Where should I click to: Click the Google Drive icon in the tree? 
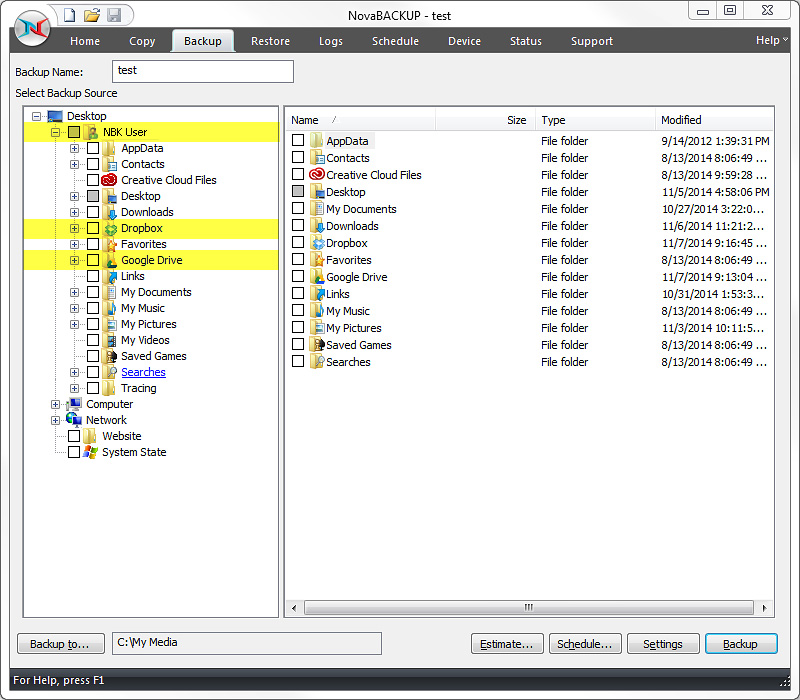click(x=110, y=261)
